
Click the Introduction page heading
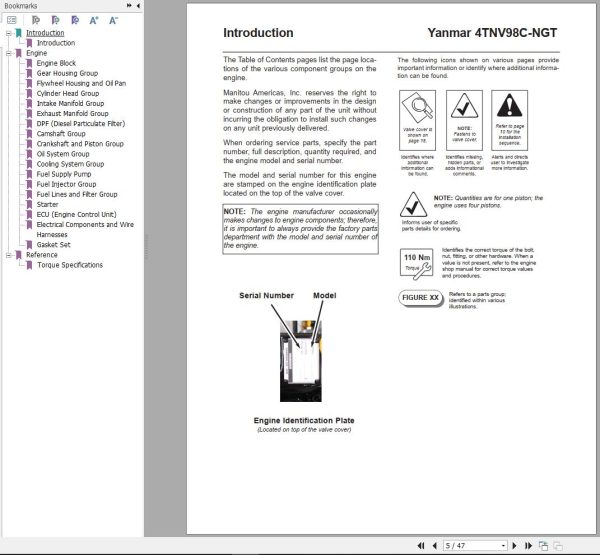(258, 33)
